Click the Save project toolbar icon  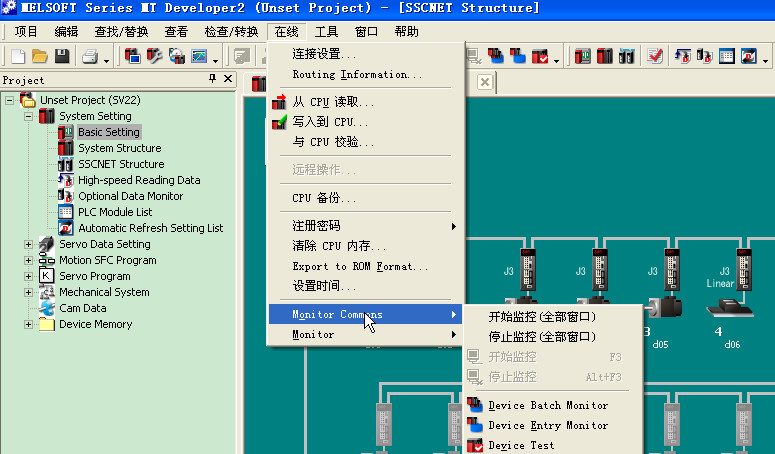[x=62, y=56]
